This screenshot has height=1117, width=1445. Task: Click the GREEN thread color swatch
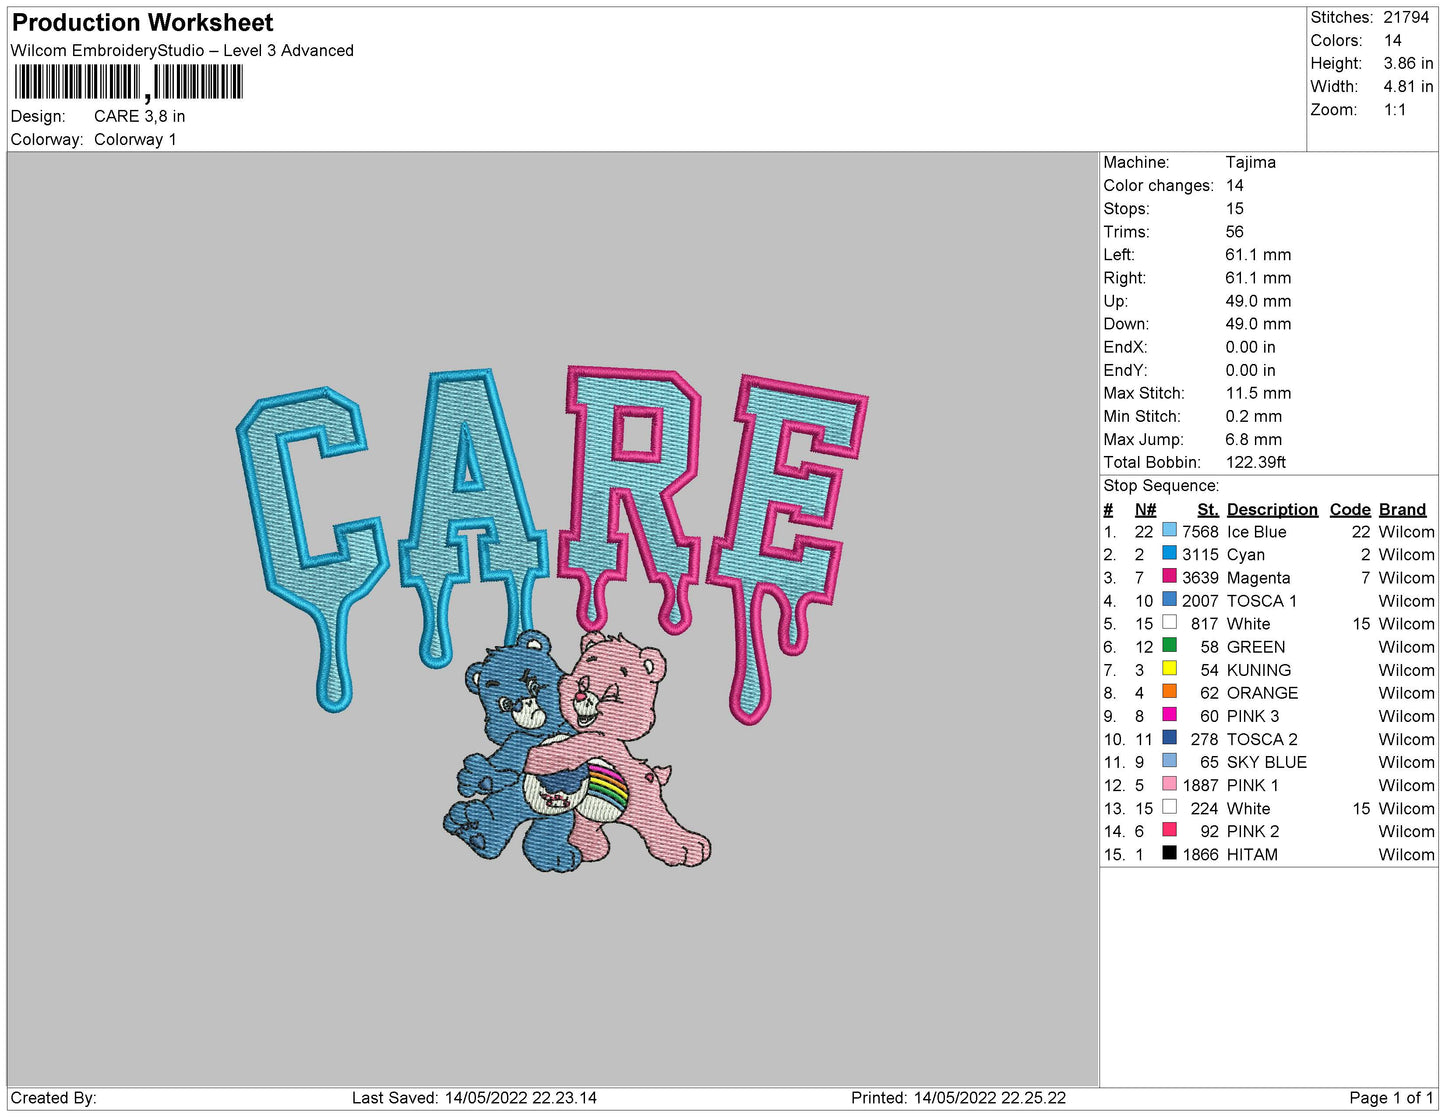[x=1169, y=645]
